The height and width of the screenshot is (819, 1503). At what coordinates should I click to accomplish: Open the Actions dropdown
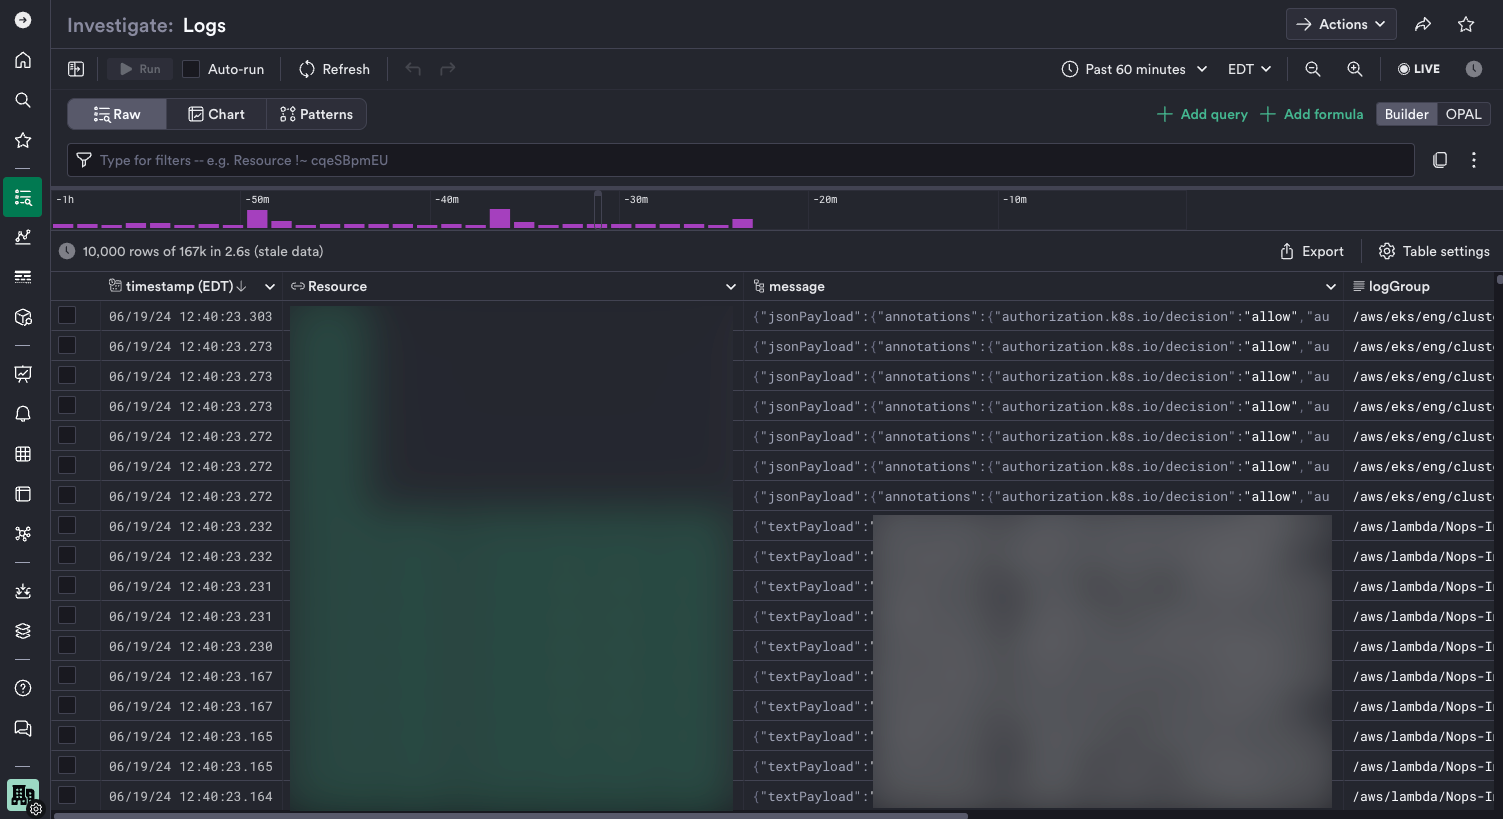click(1341, 24)
